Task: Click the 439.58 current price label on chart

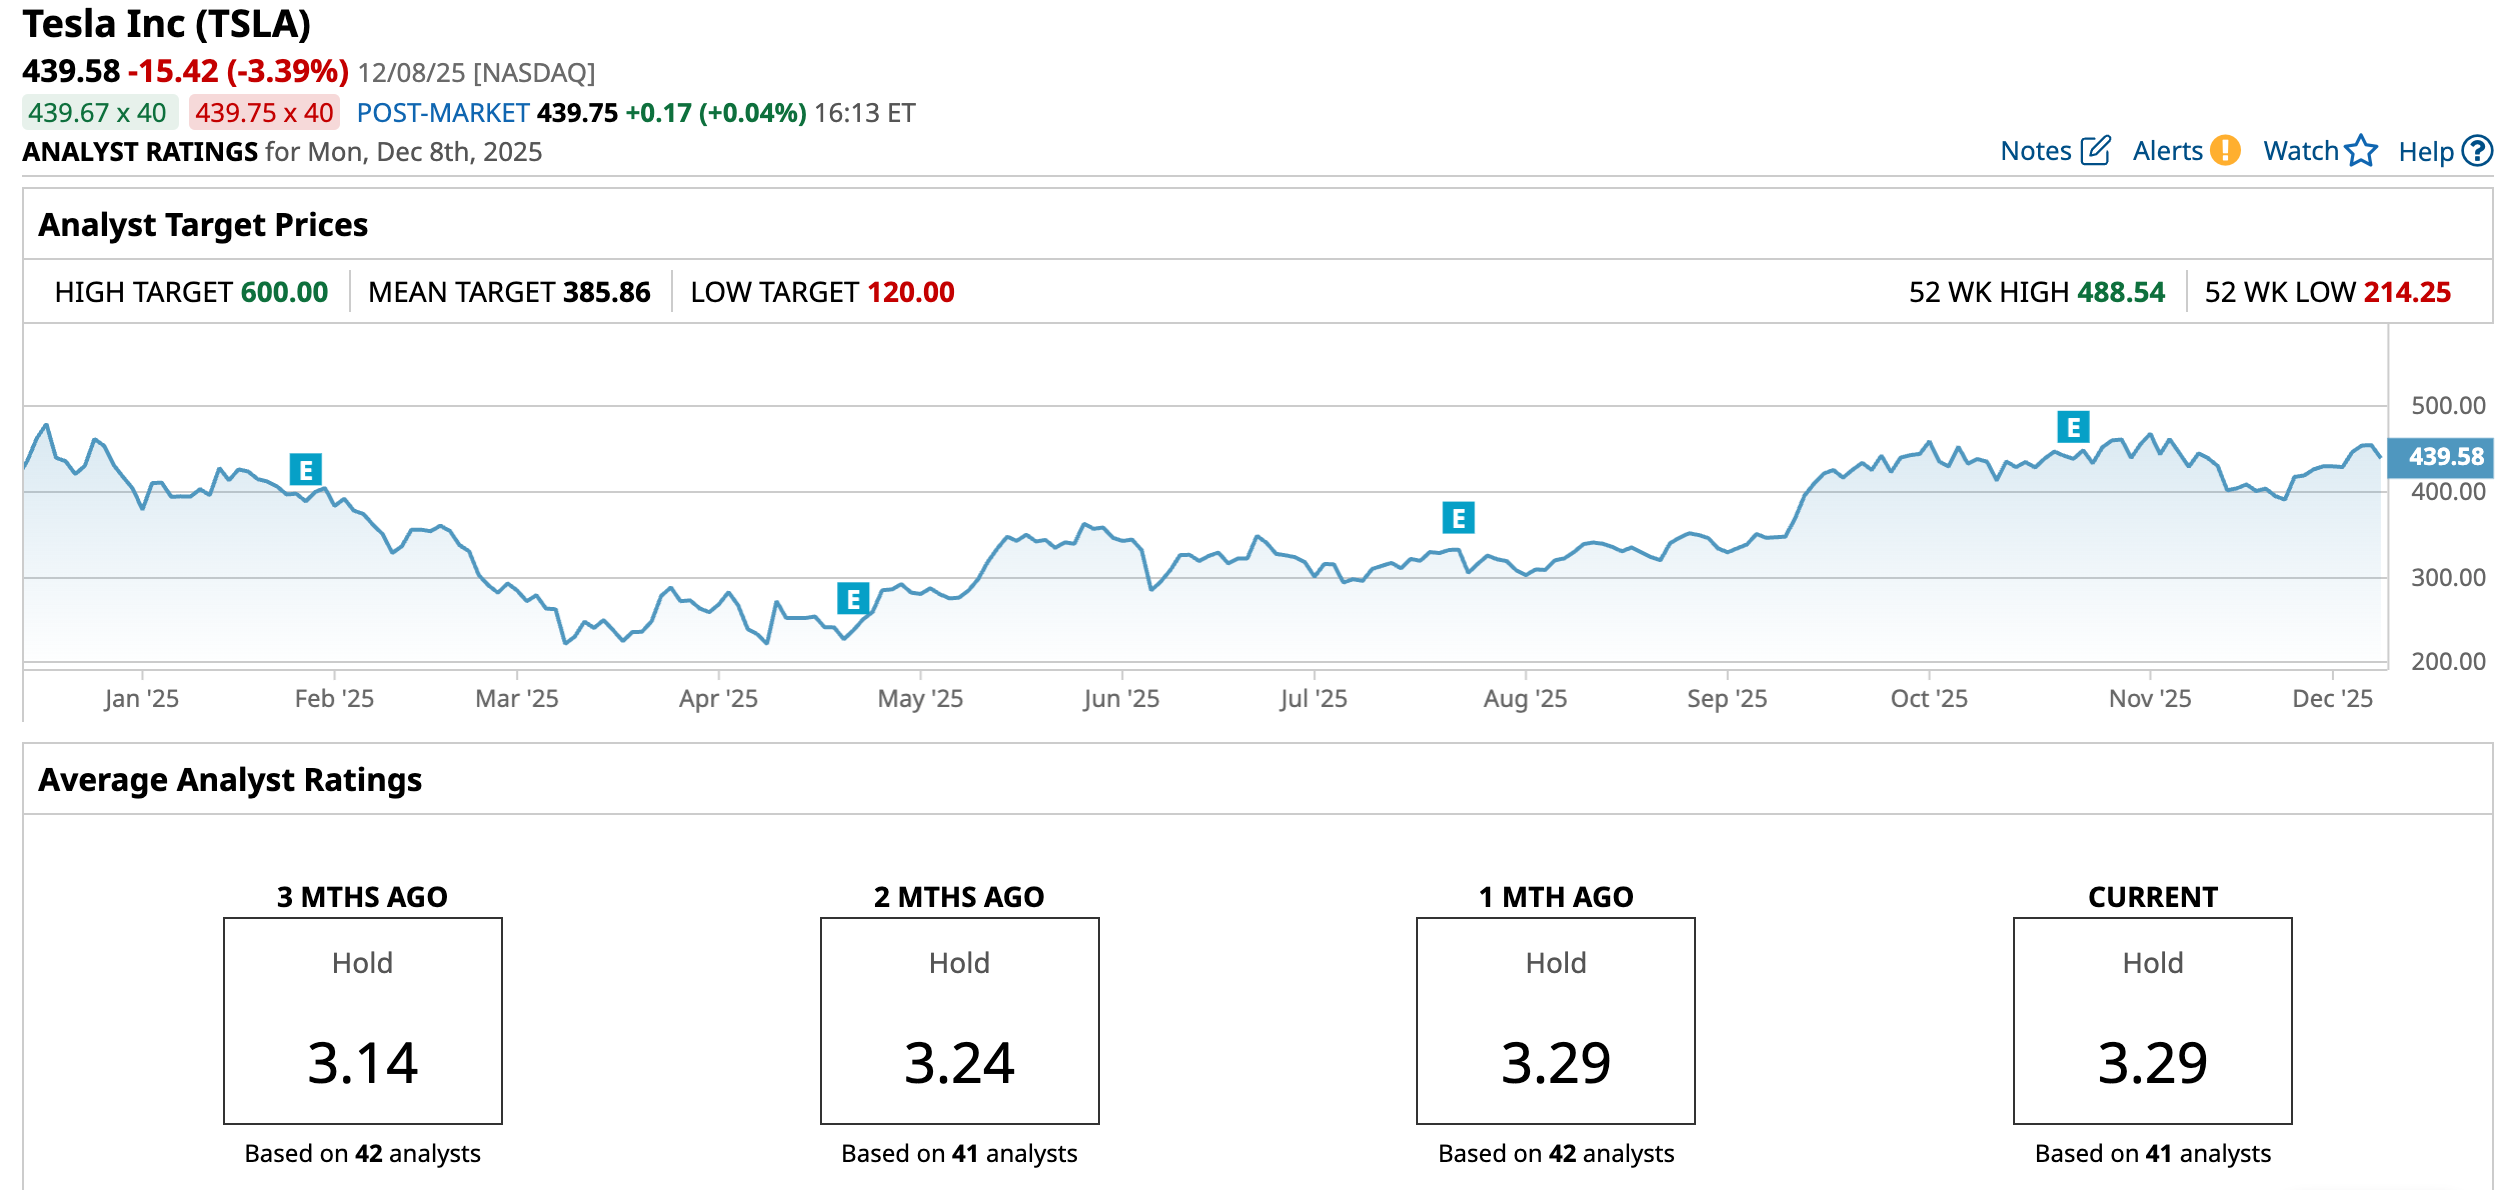Action: click(2444, 457)
